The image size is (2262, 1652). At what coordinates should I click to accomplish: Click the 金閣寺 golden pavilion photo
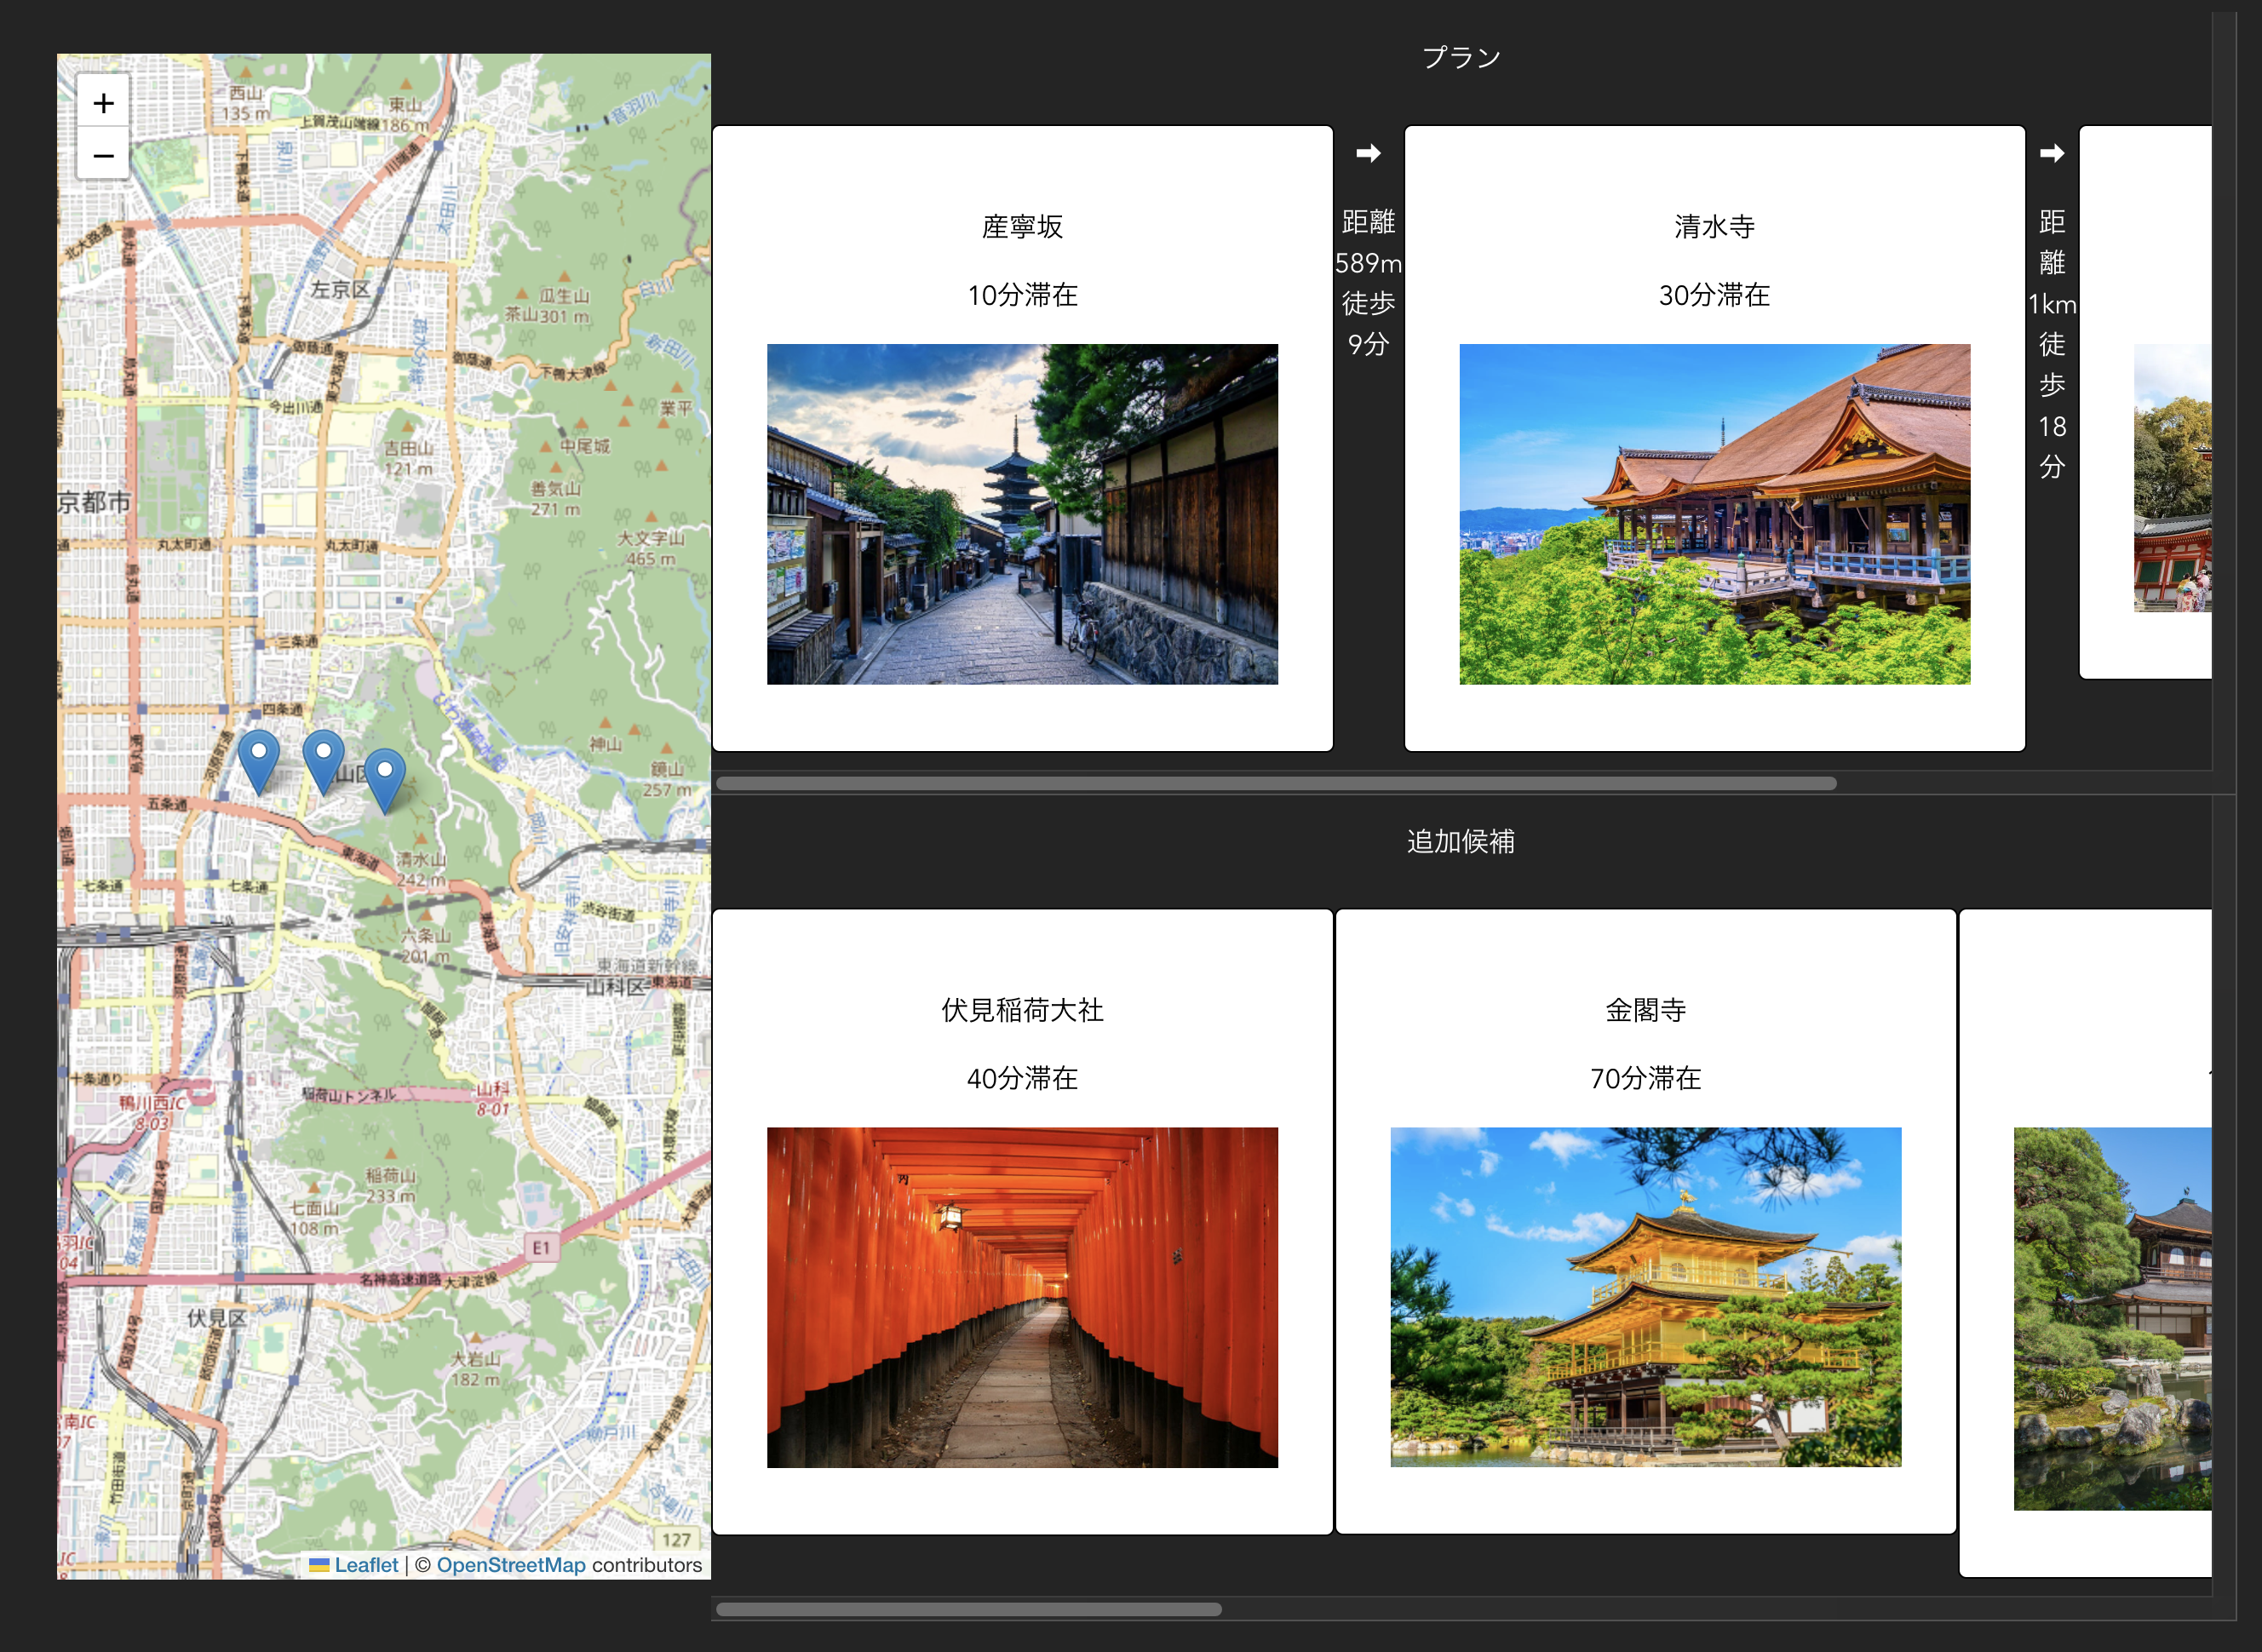click(x=1645, y=1297)
